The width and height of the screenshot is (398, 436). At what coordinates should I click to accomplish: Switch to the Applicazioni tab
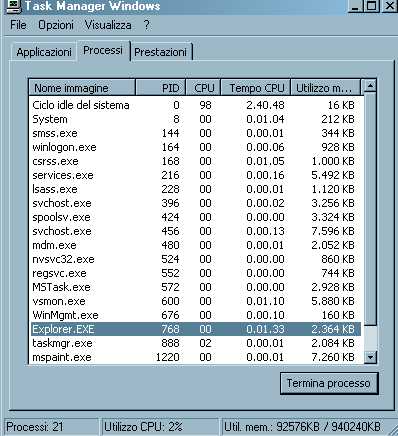(x=44, y=52)
